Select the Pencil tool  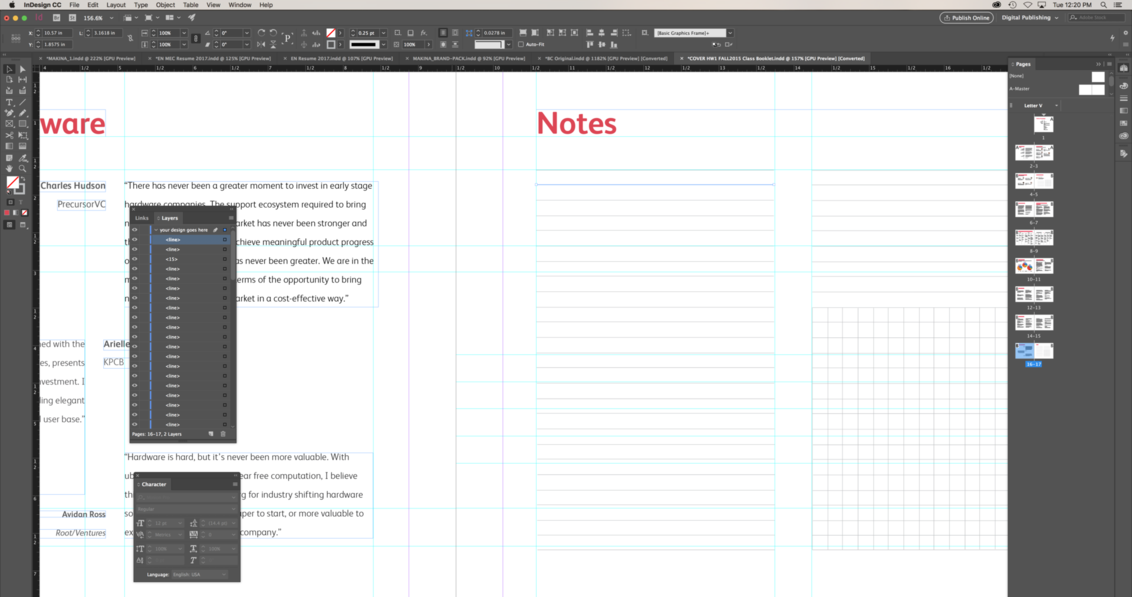pyautogui.click(x=22, y=113)
